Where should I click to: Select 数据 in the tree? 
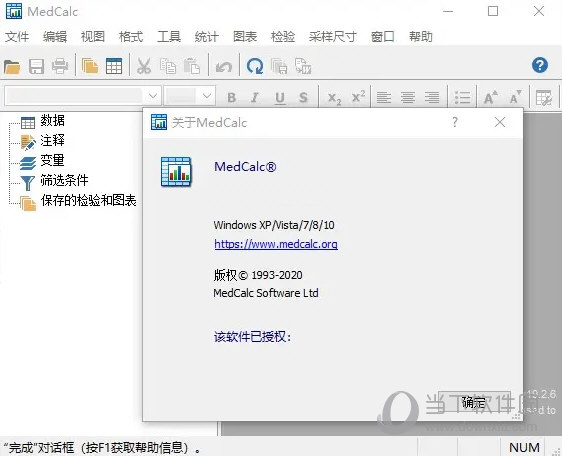(x=52, y=120)
